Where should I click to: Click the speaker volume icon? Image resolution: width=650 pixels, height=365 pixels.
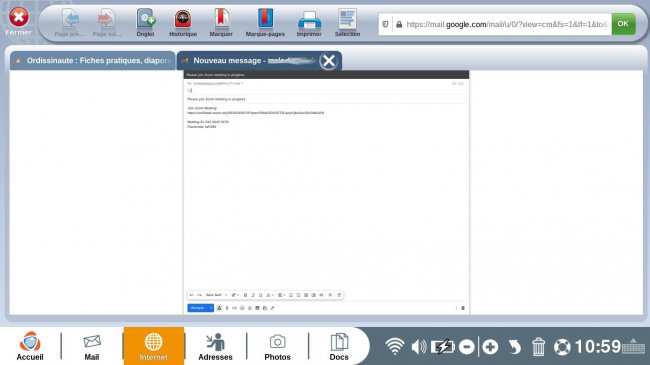click(419, 346)
